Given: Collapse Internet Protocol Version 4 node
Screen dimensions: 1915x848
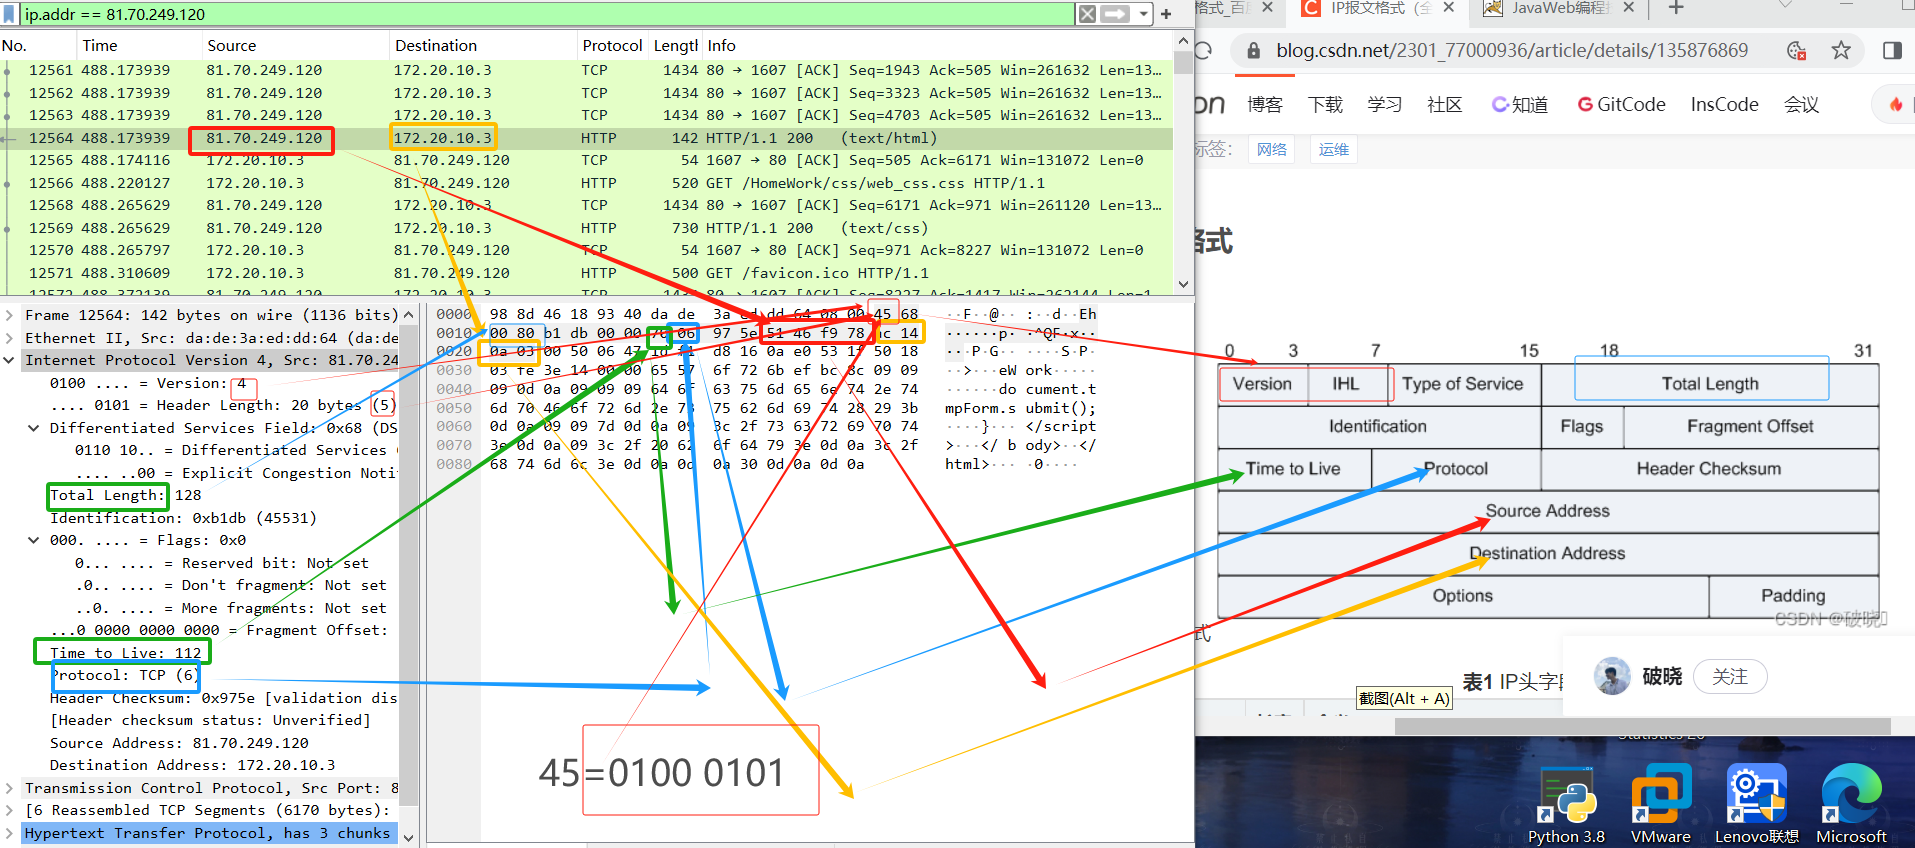Looking at the screenshot, I should [9, 360].
